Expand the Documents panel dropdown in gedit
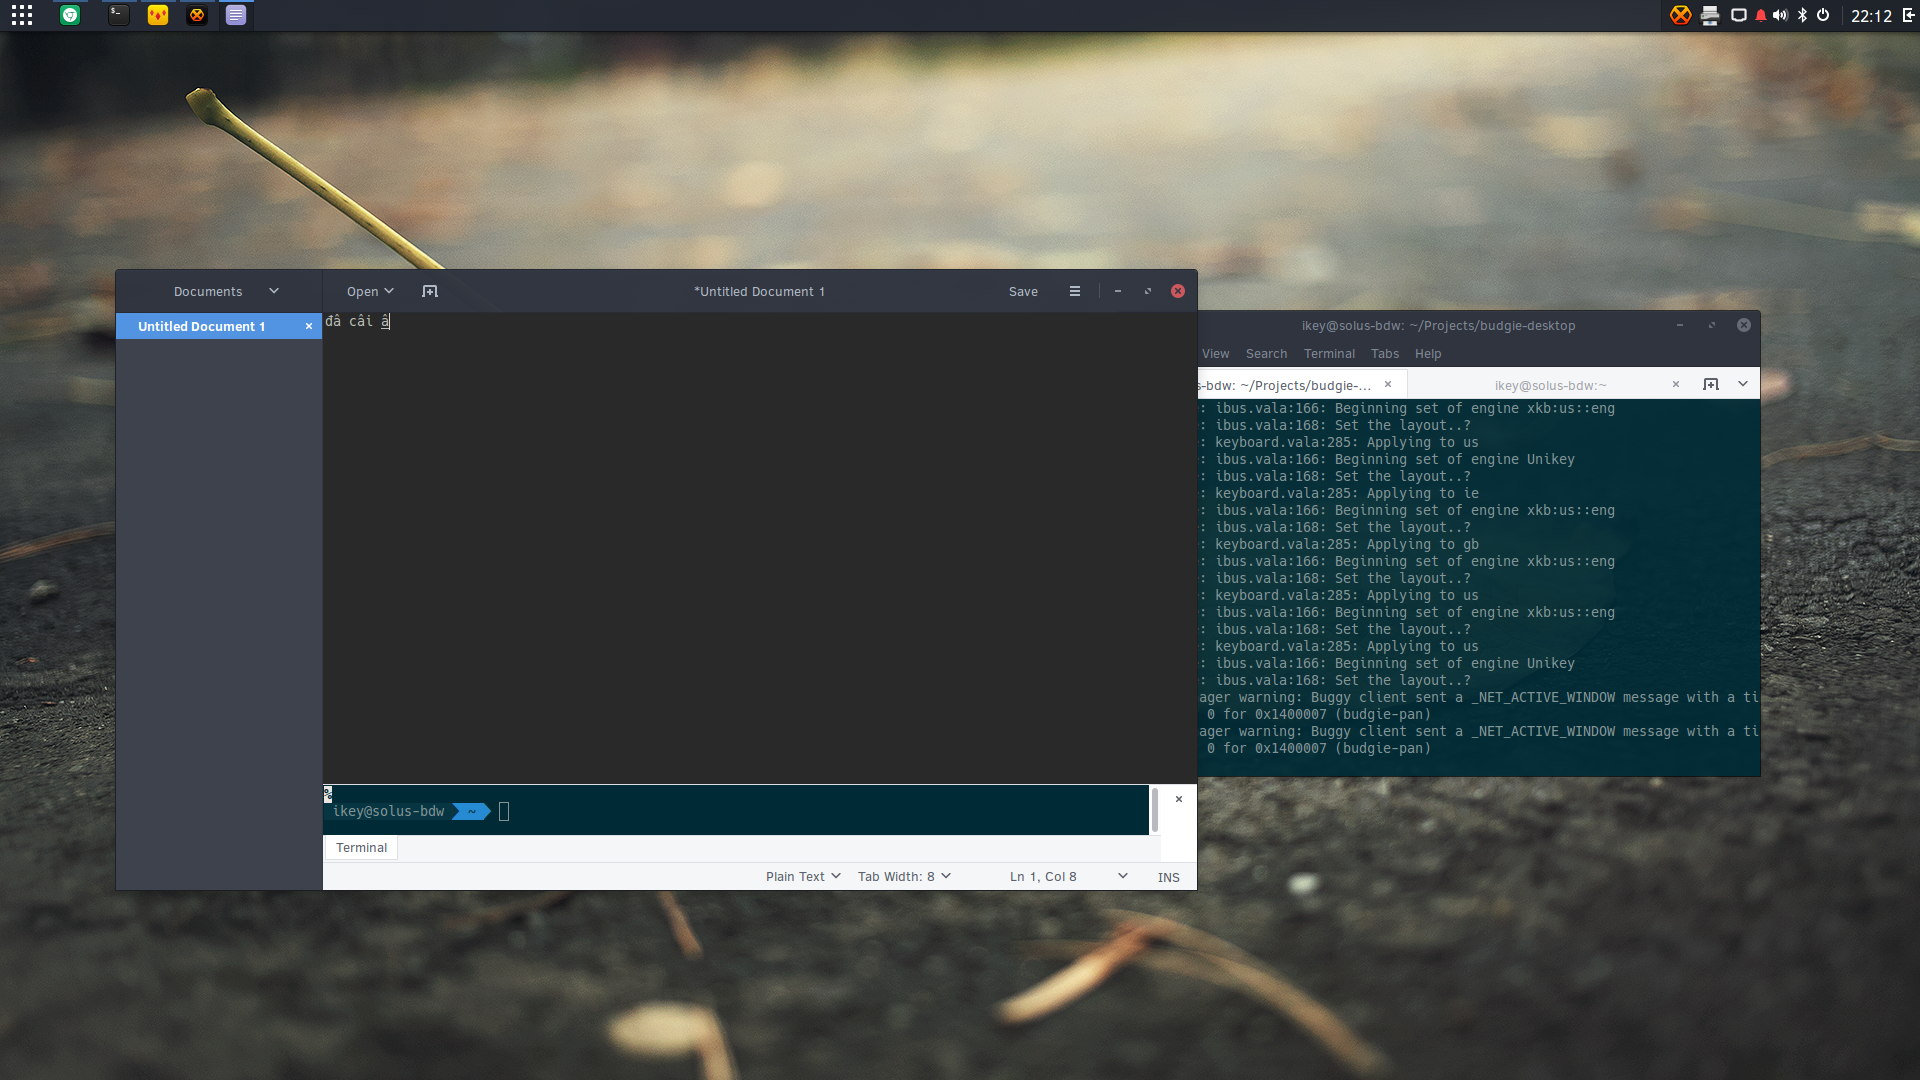 click(x=274, y=291)
